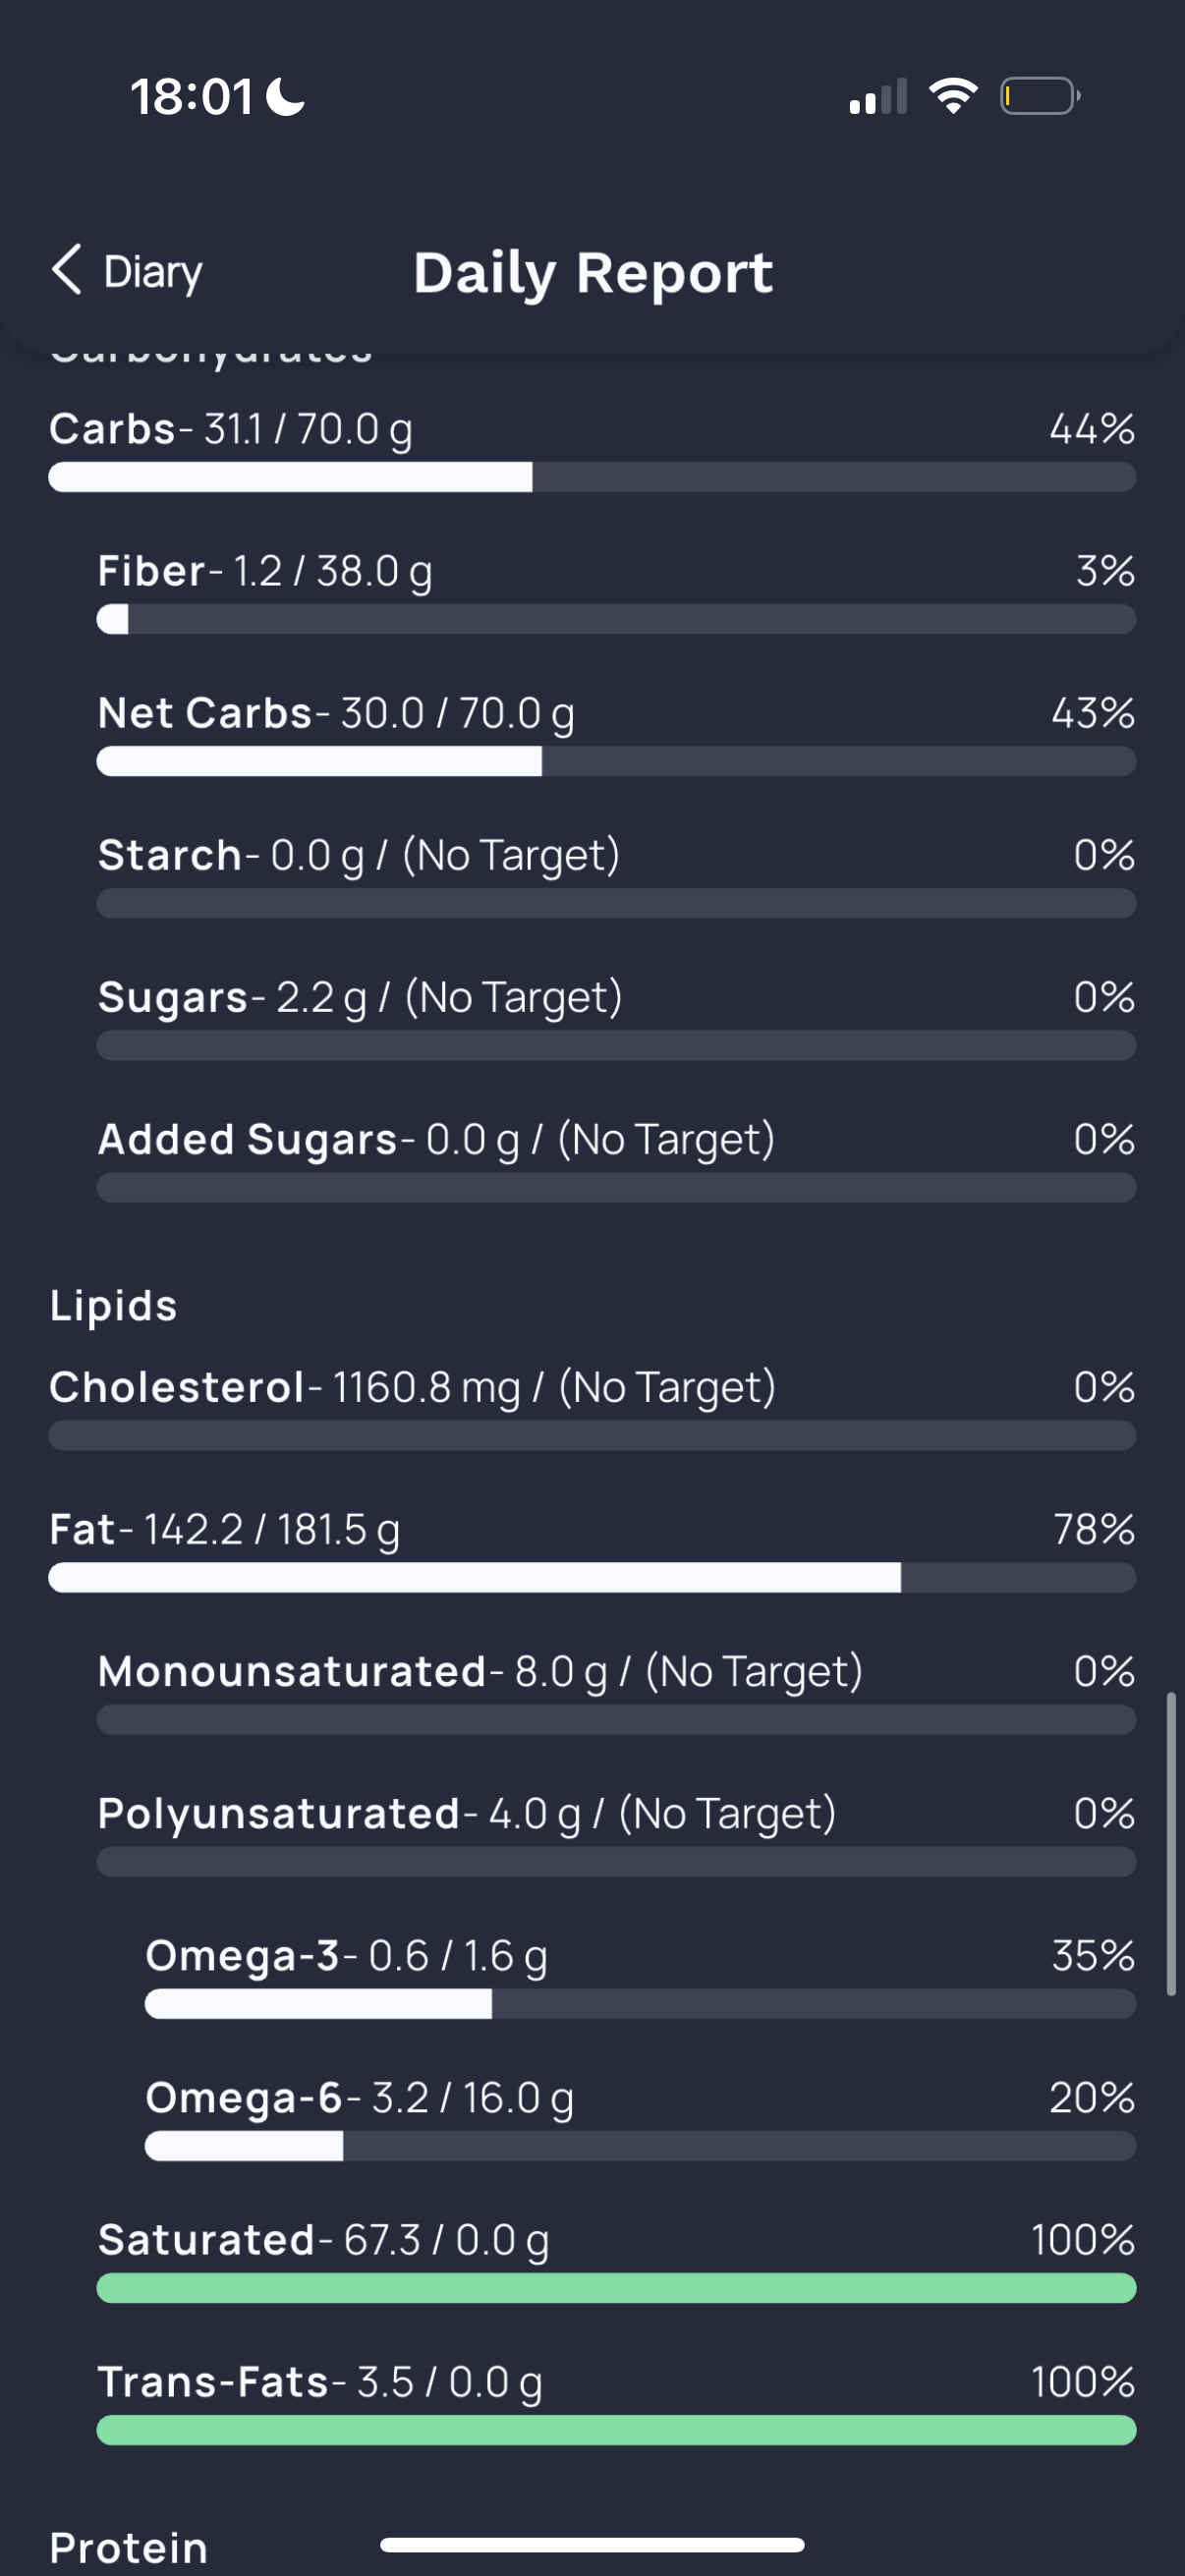Tap the green Trans-Fats bar
1185x2576 pixels.
point(616,2429)
